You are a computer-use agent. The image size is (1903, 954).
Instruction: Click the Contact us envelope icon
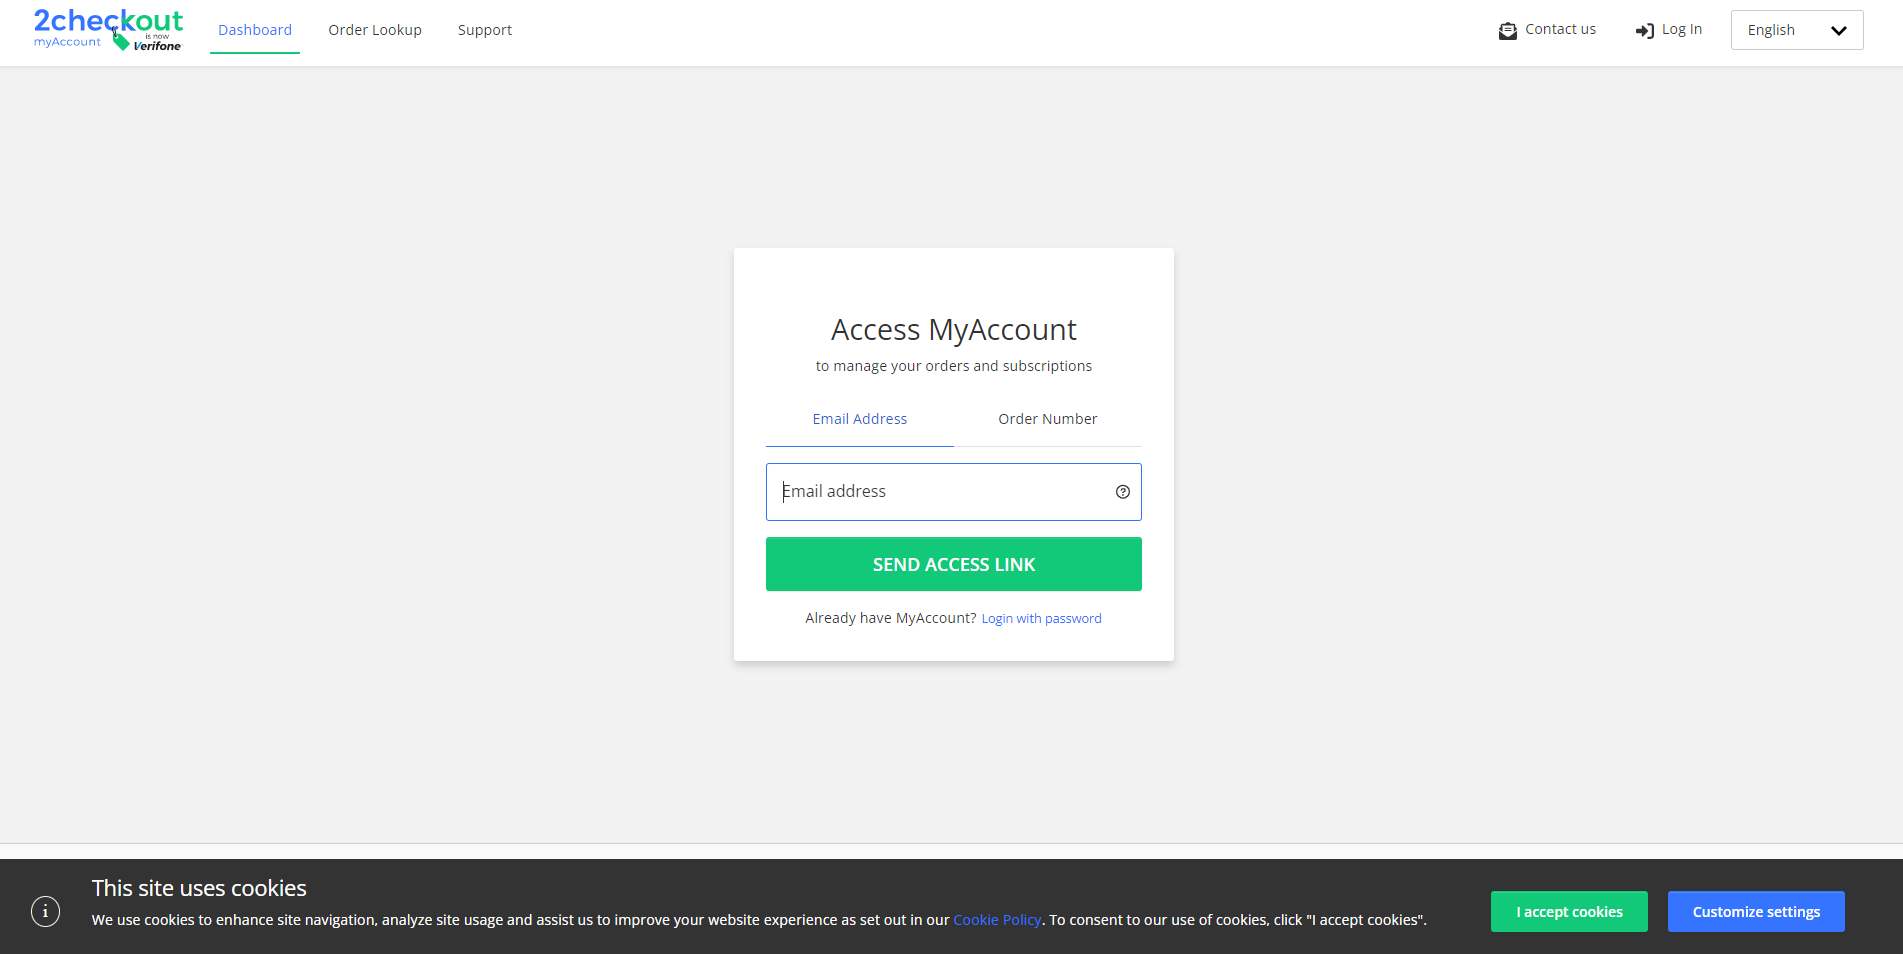[x=1507, y=31]
